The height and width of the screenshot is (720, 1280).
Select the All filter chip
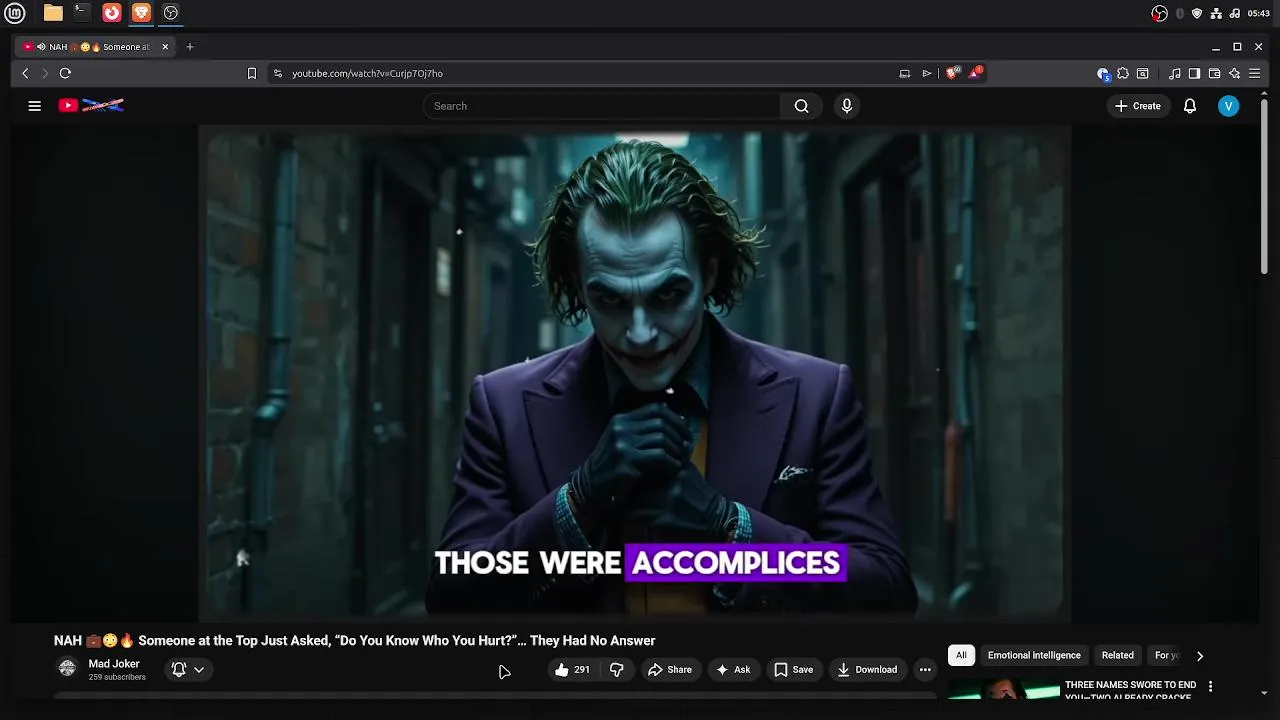coord(961,655)
